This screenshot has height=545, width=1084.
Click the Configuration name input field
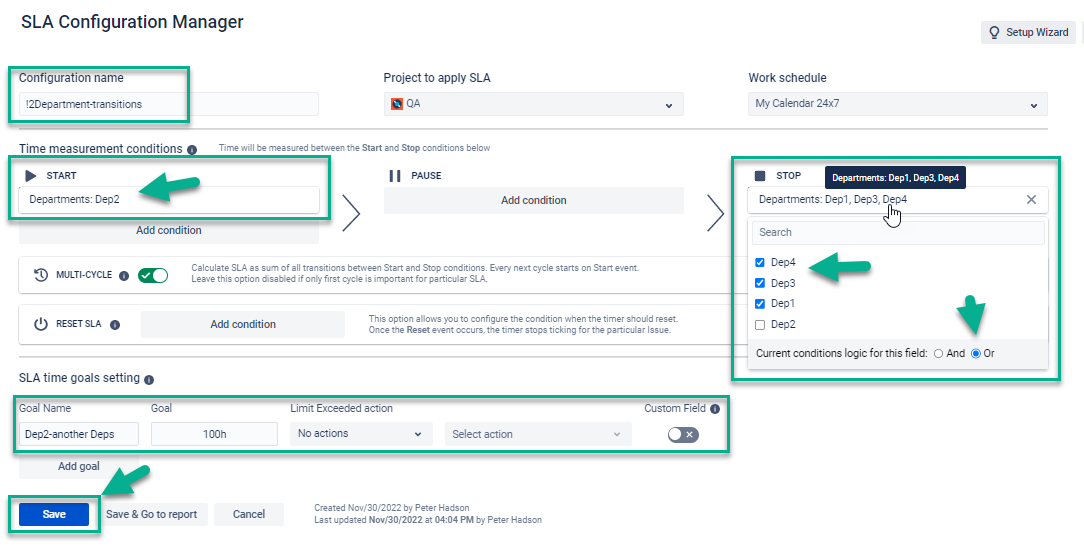click(168, 104)
